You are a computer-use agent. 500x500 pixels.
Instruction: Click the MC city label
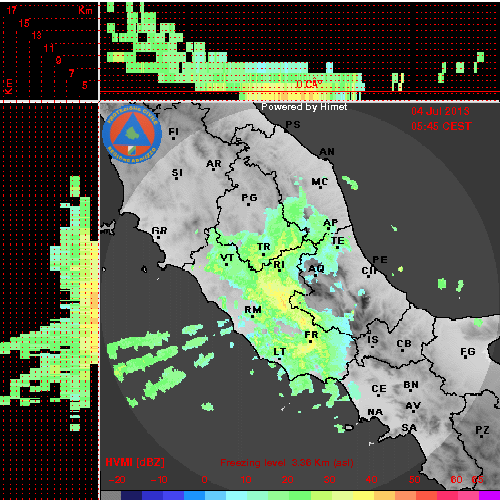[320, 182]
